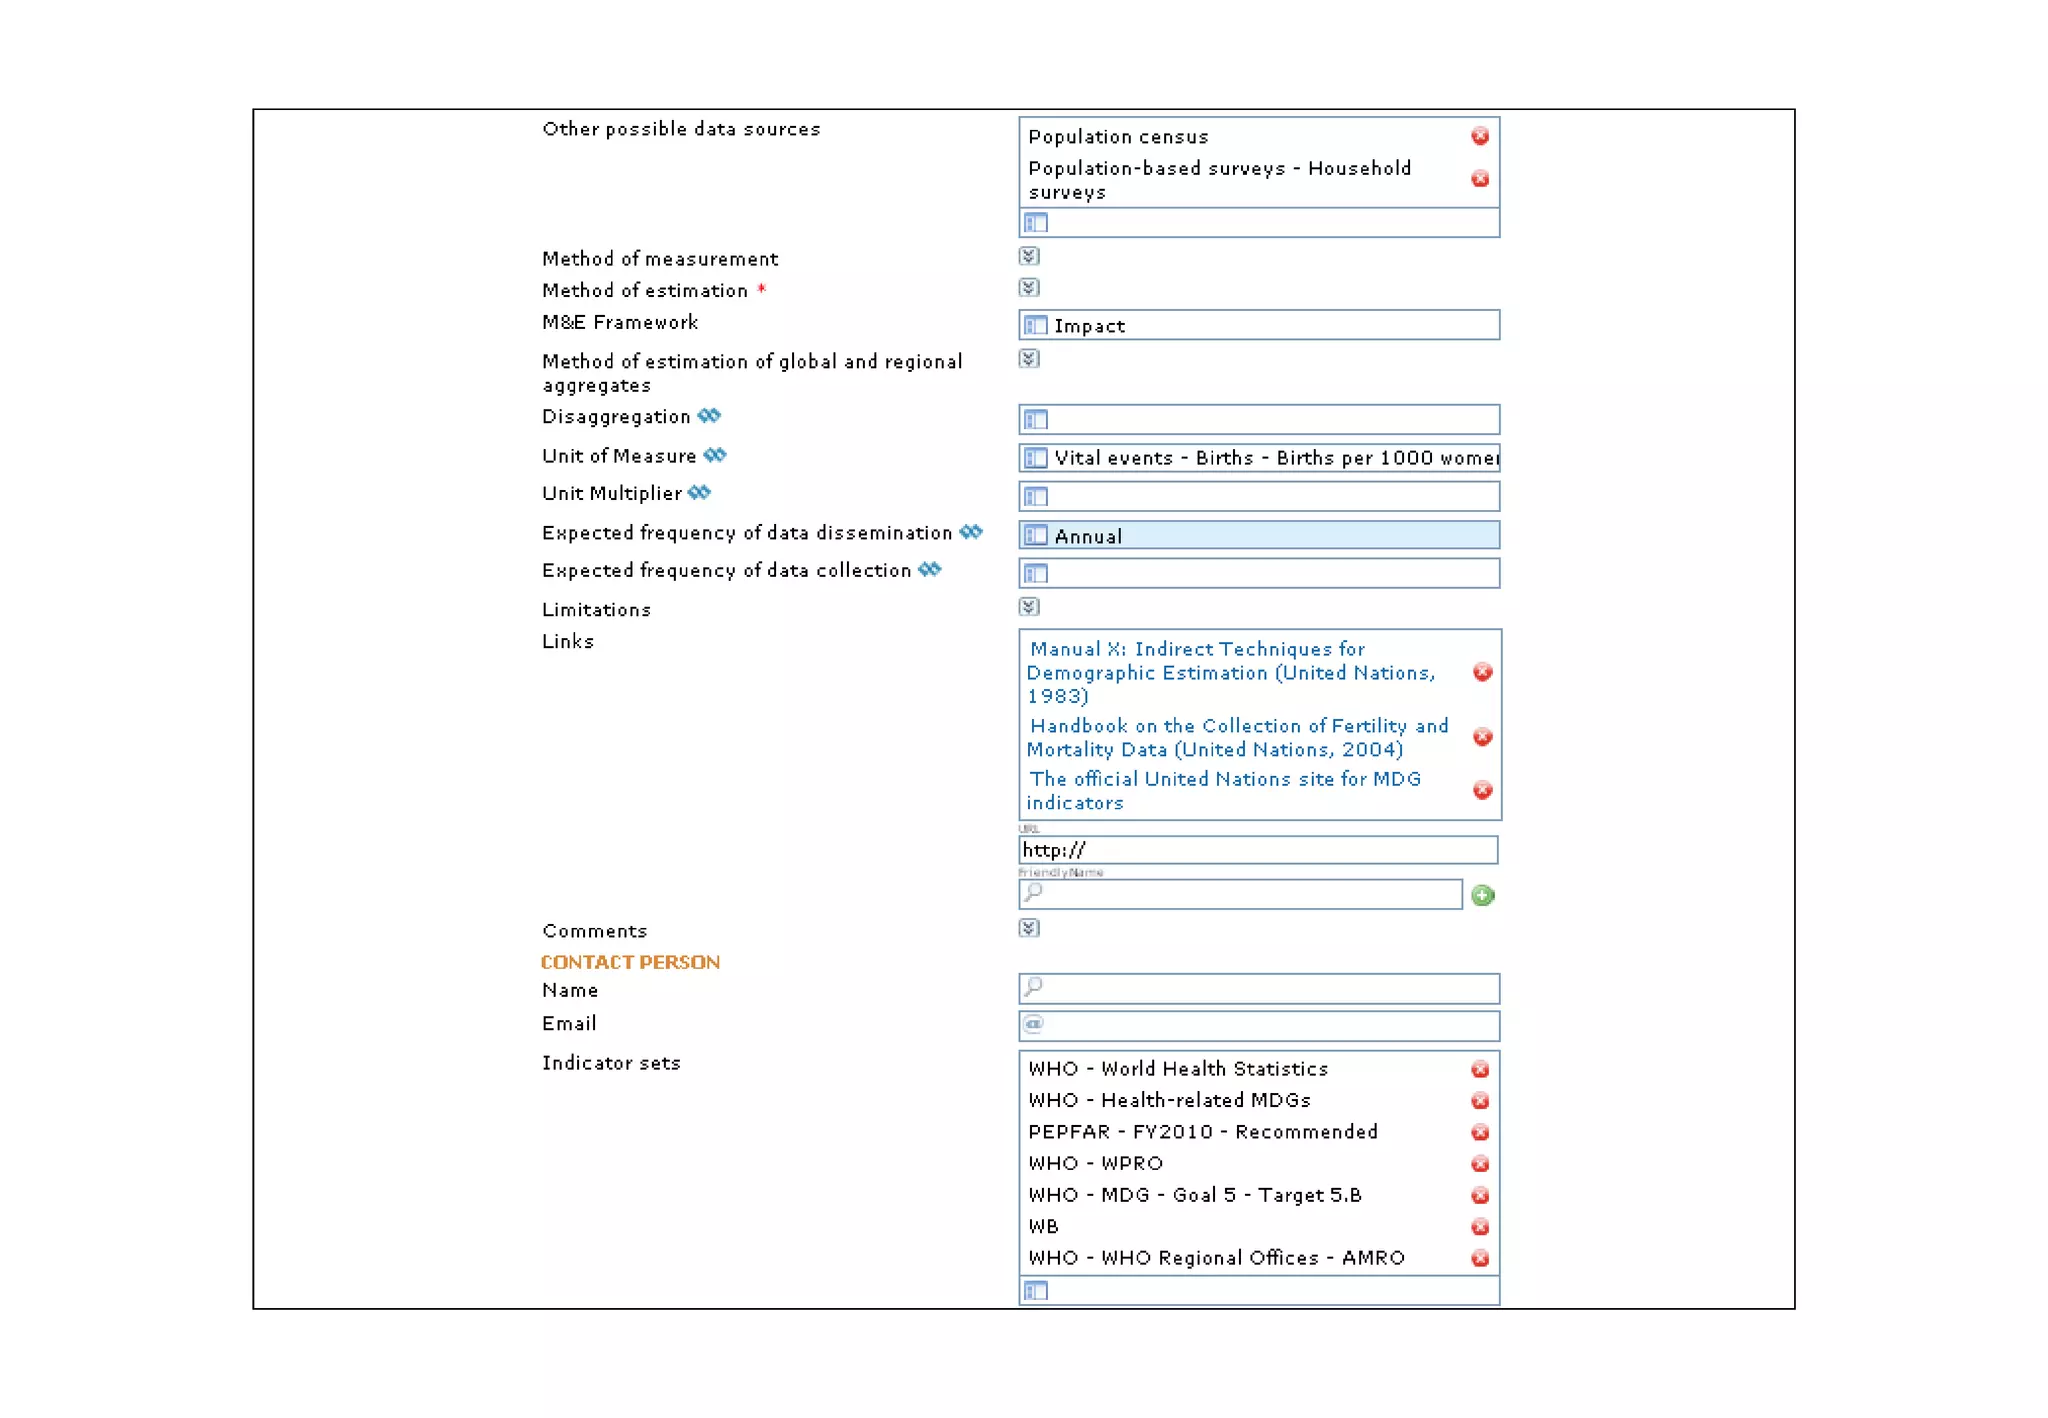Remove PEPFAR - FY2010 - Recommended set

[1479, 1132]
